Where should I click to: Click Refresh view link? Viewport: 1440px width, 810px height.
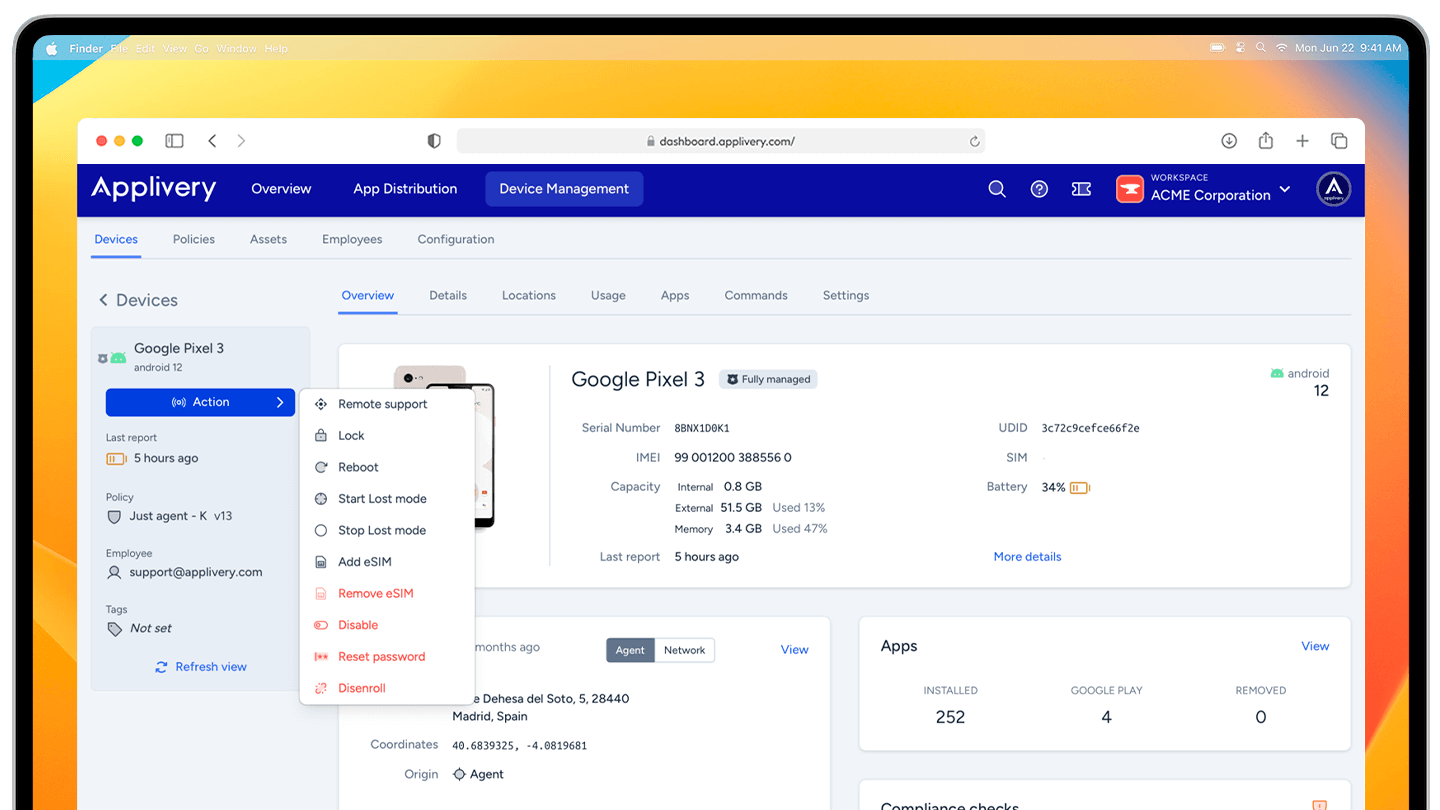tap(200, 667)
